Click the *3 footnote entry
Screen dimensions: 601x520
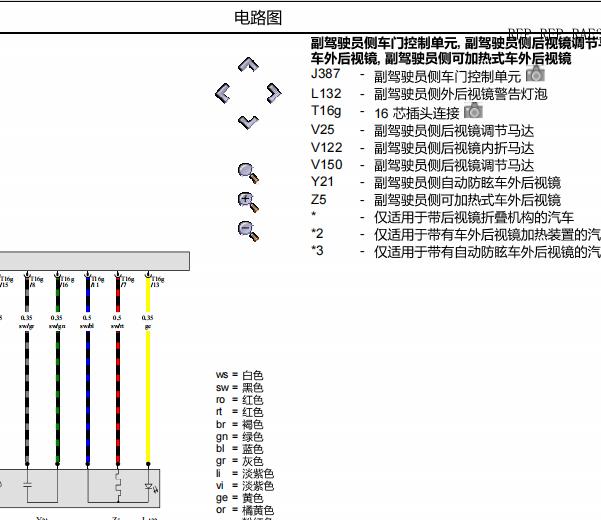[456, 251]
